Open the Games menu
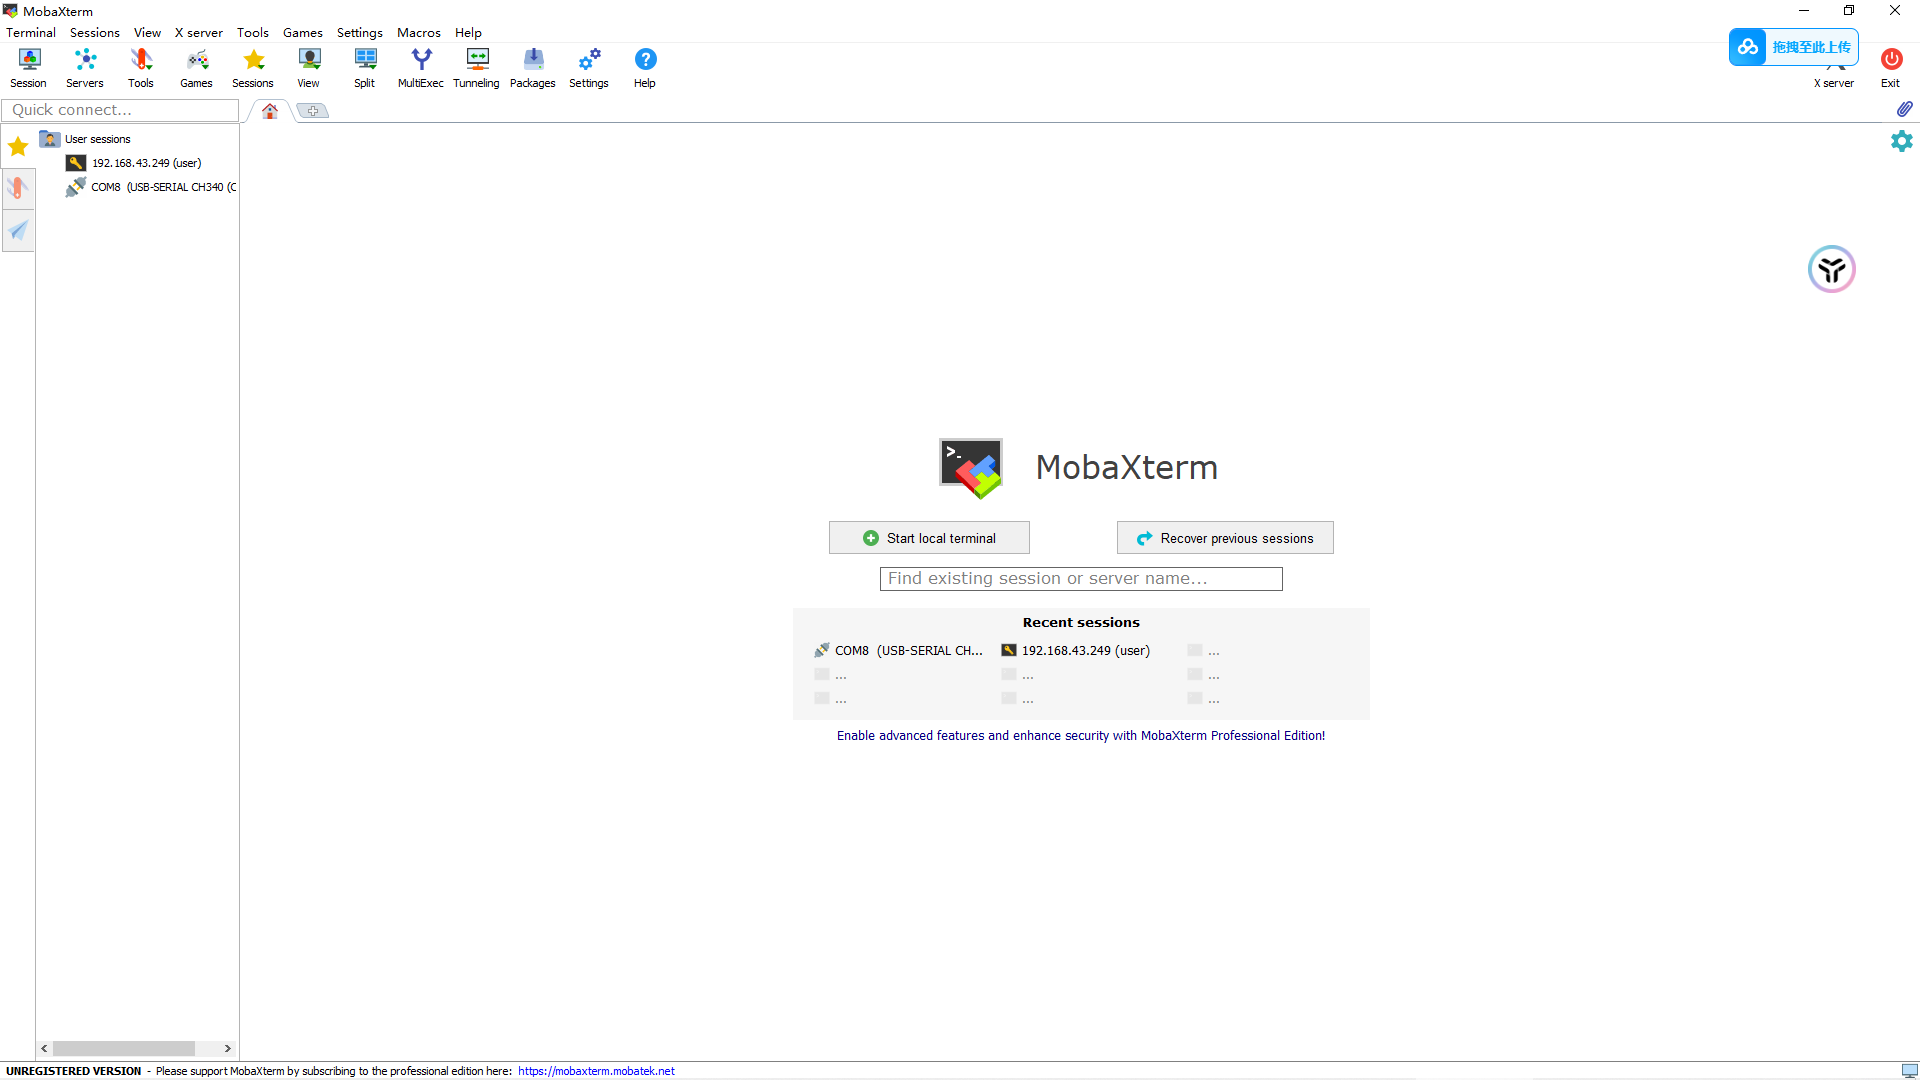Viewport: 1920px width, 1080px height. click(303, 32)
